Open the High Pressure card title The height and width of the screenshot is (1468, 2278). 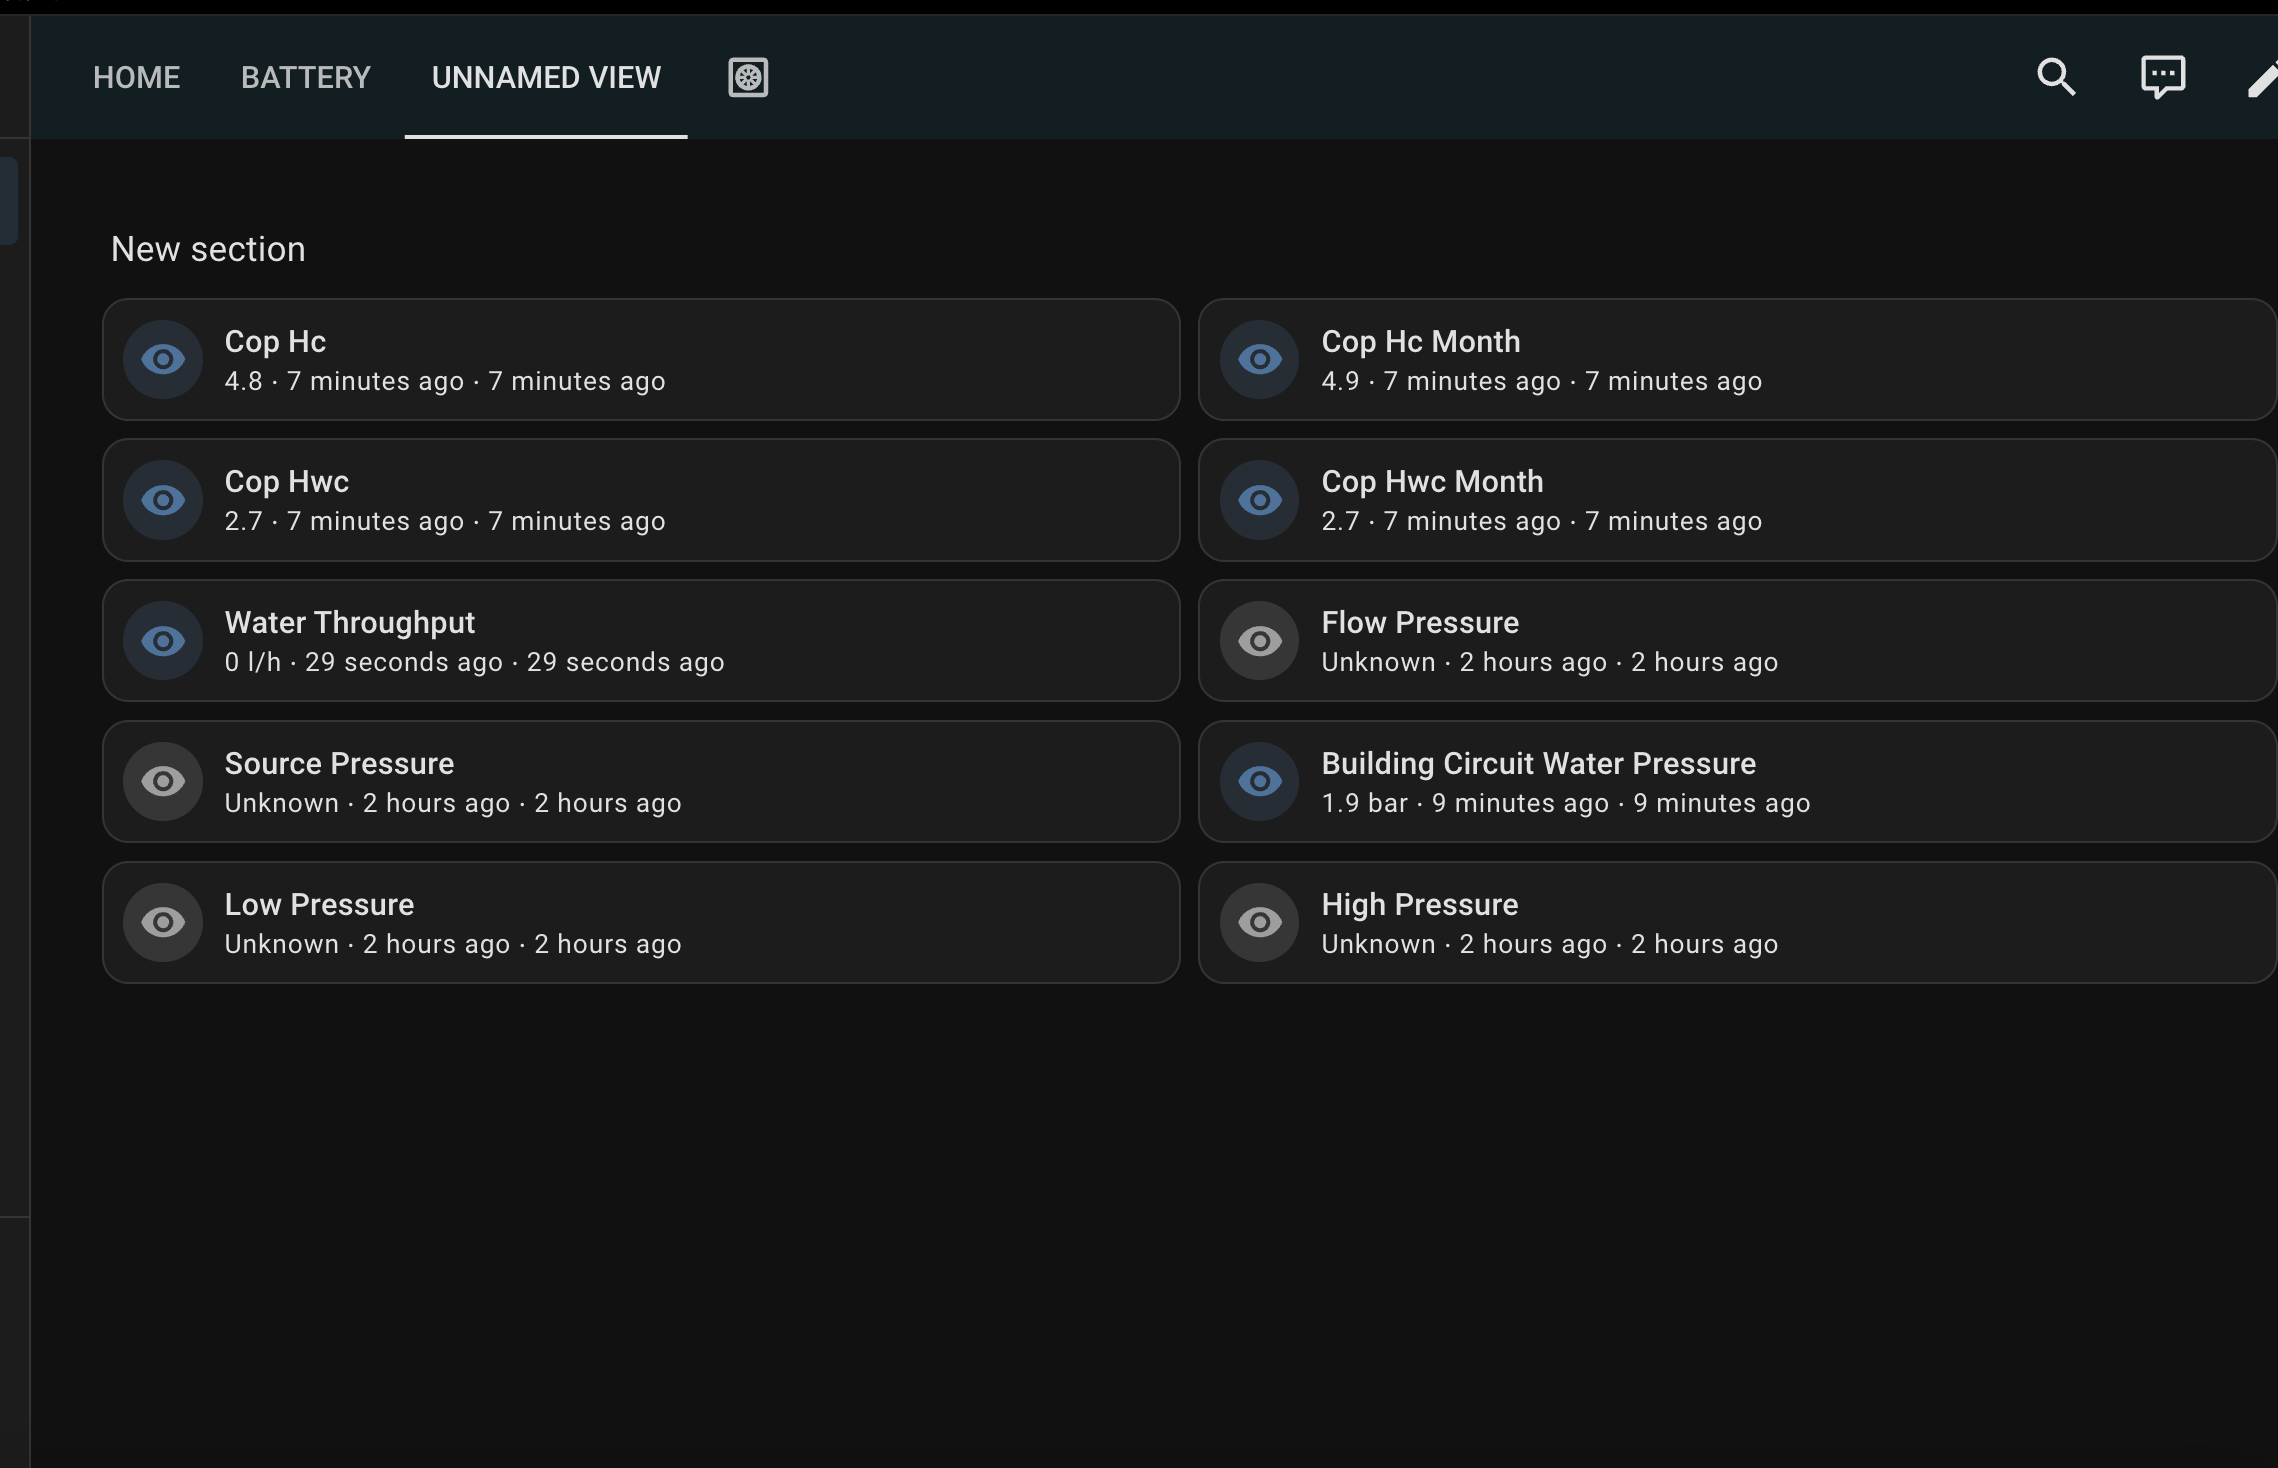coord(1420,905)
